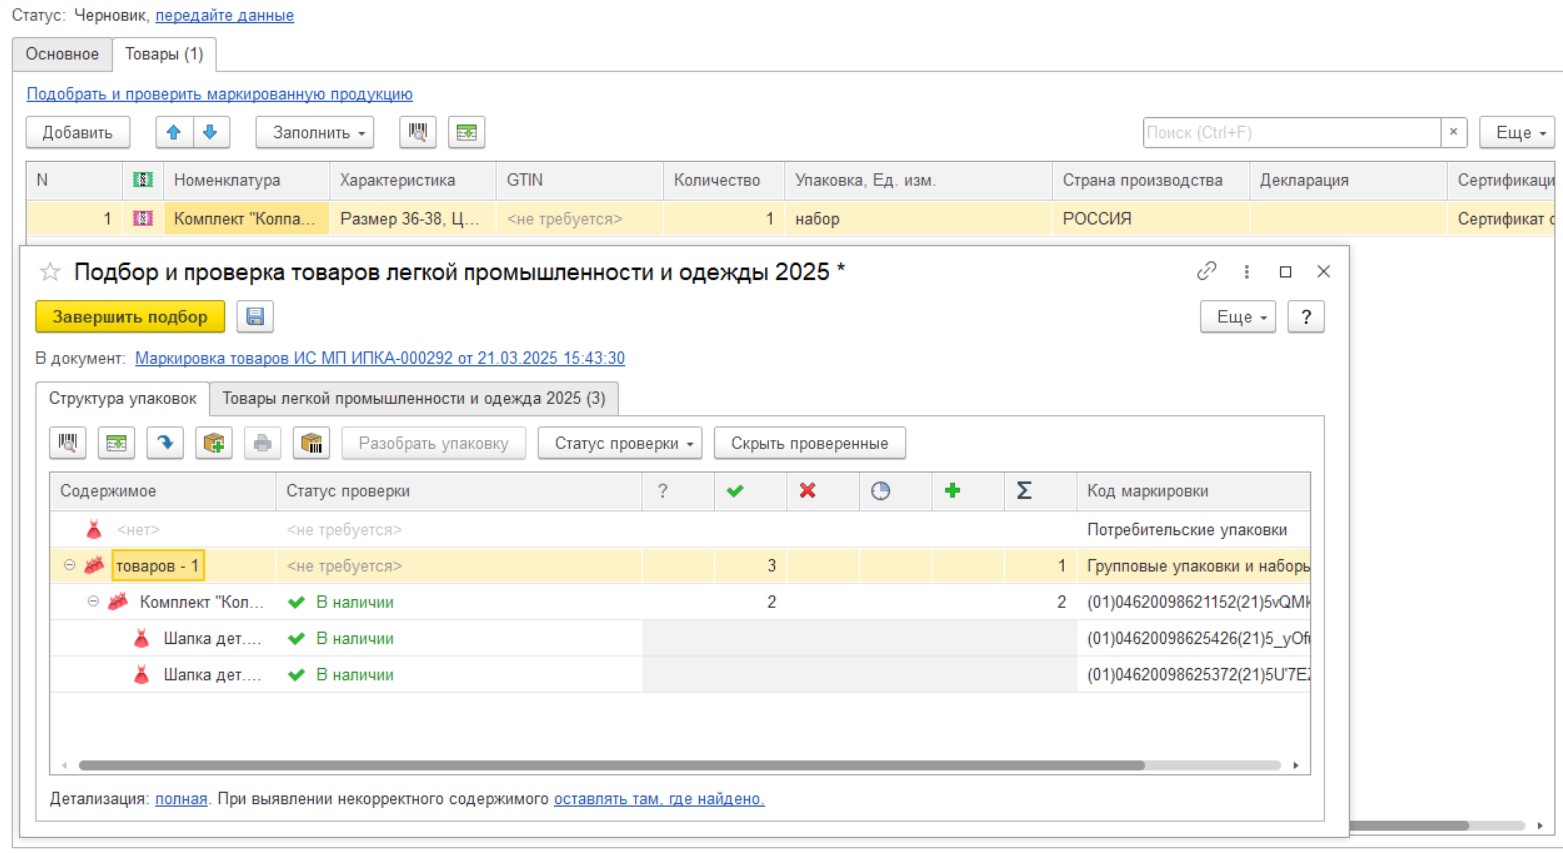Click the "Скрыть проверенные" button
The image size is (1563, 853).
[x=809, y=443]
